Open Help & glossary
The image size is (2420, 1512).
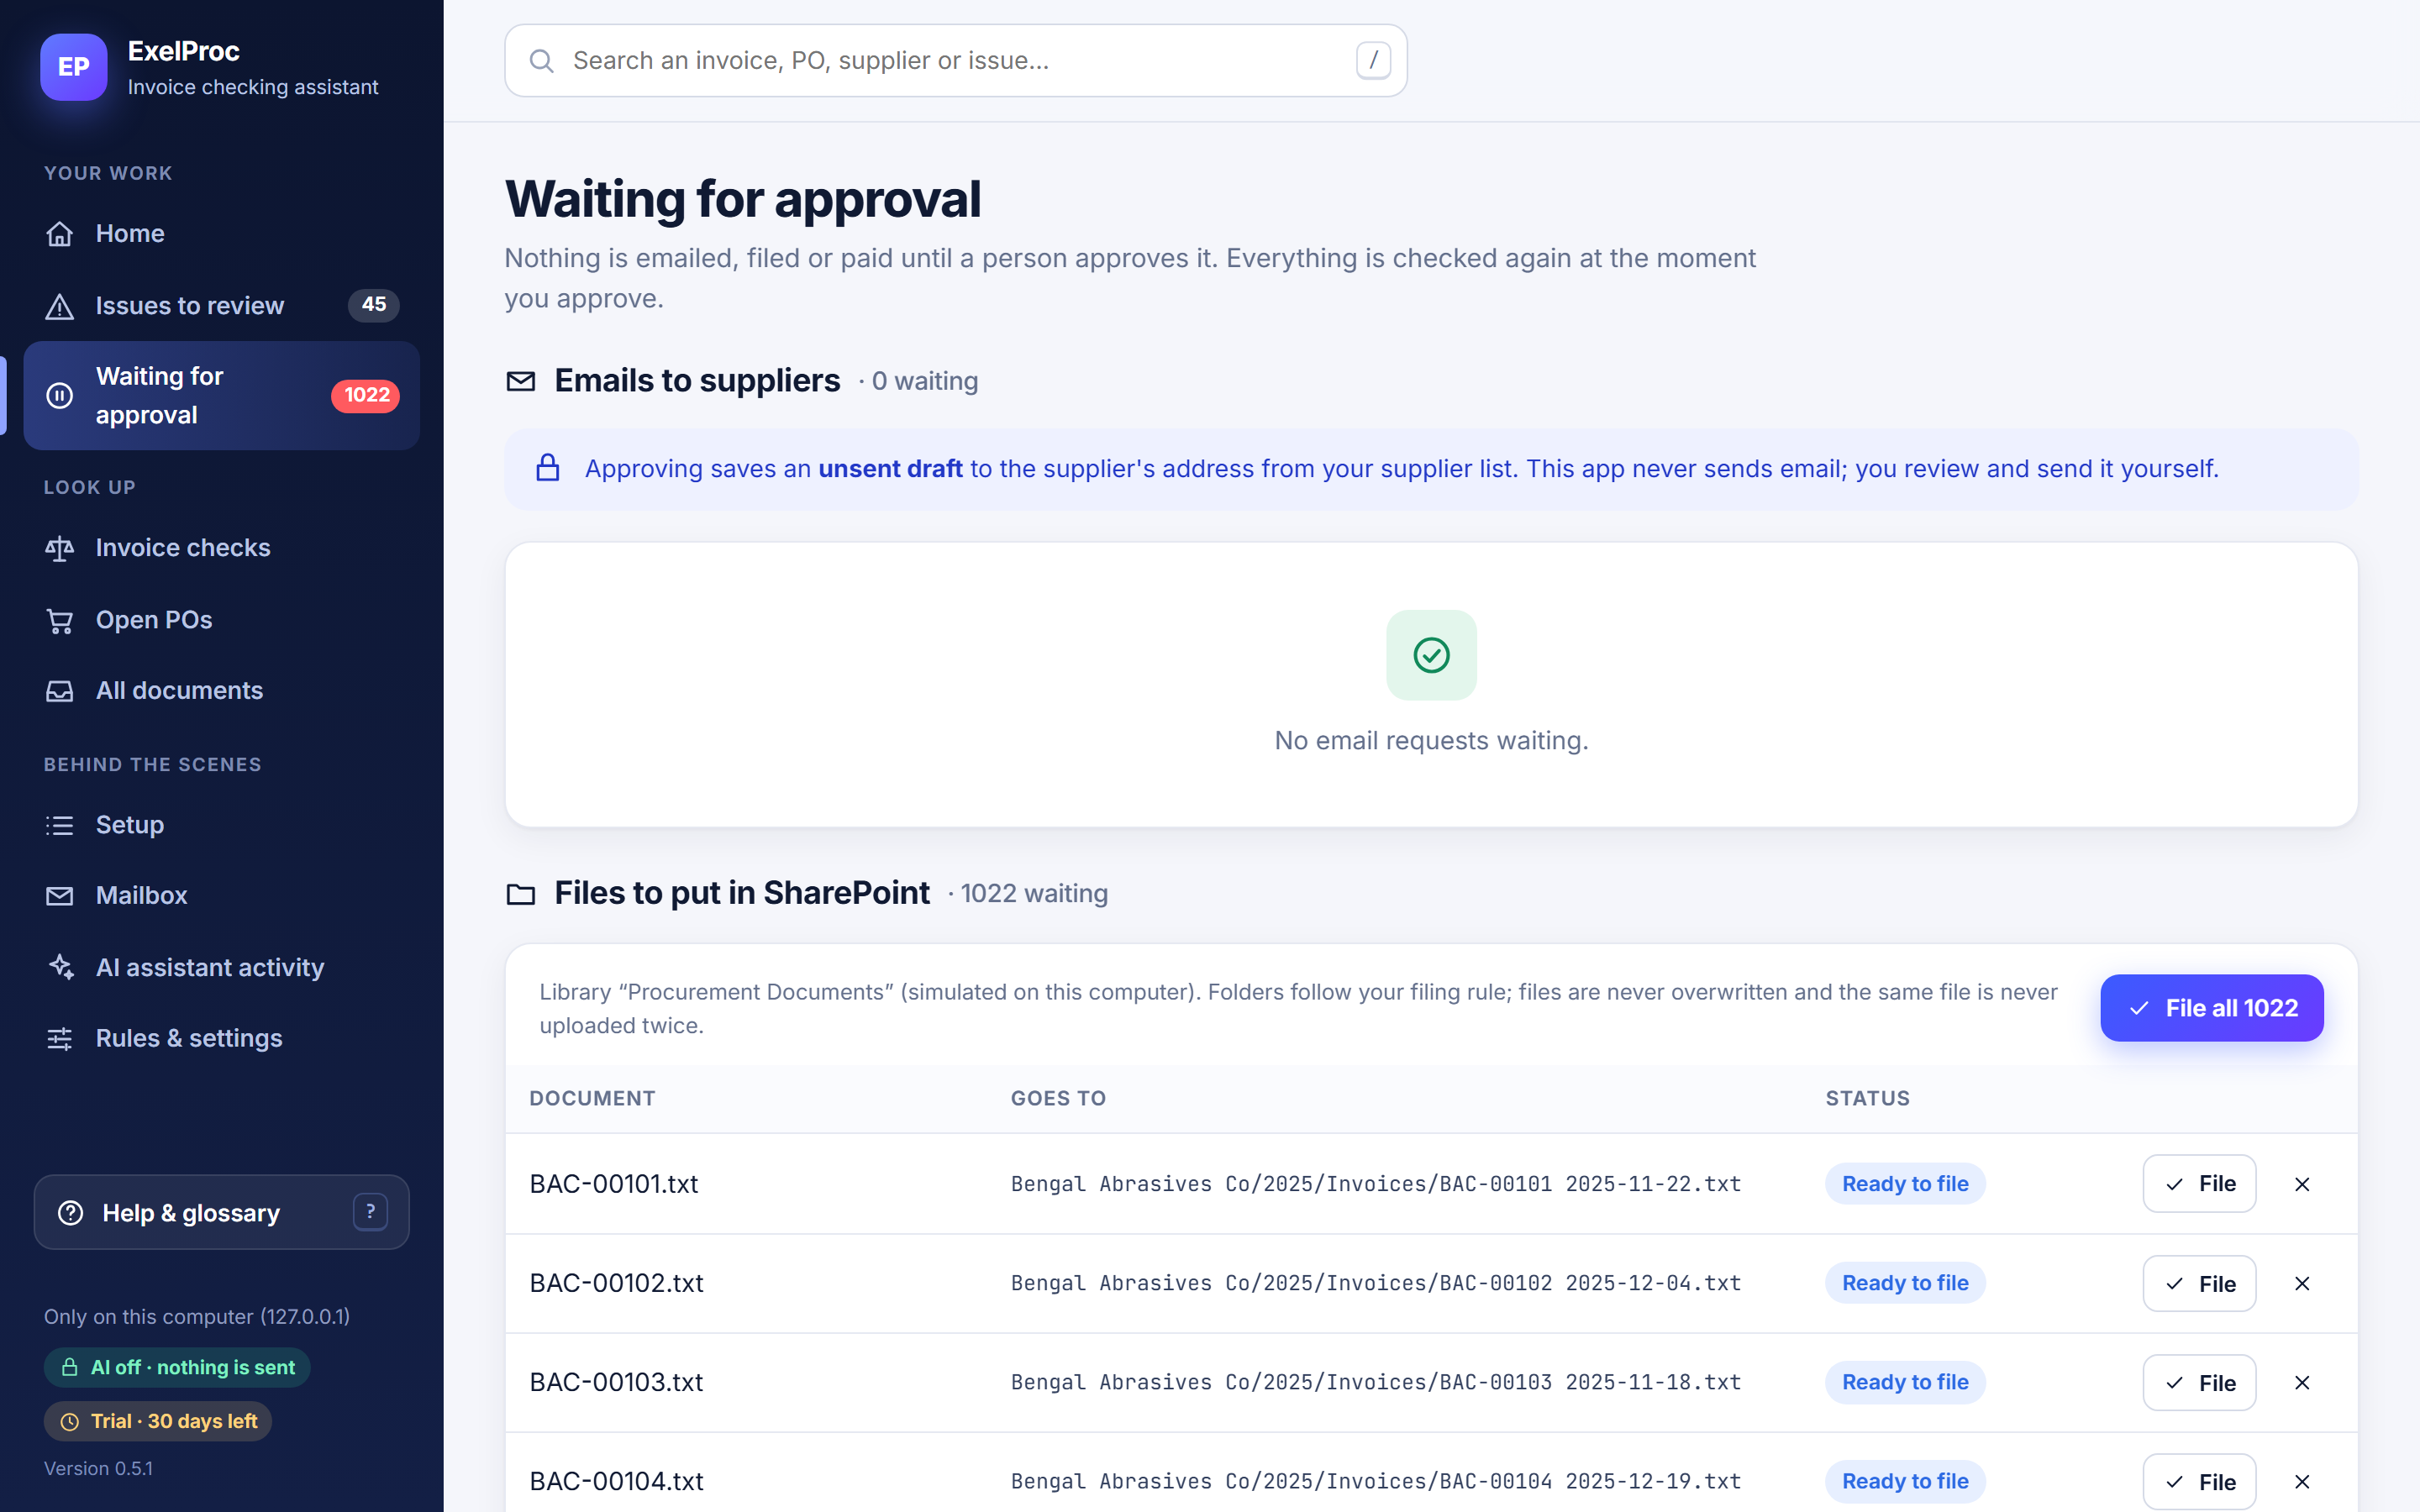click(x=221, y=1212)
